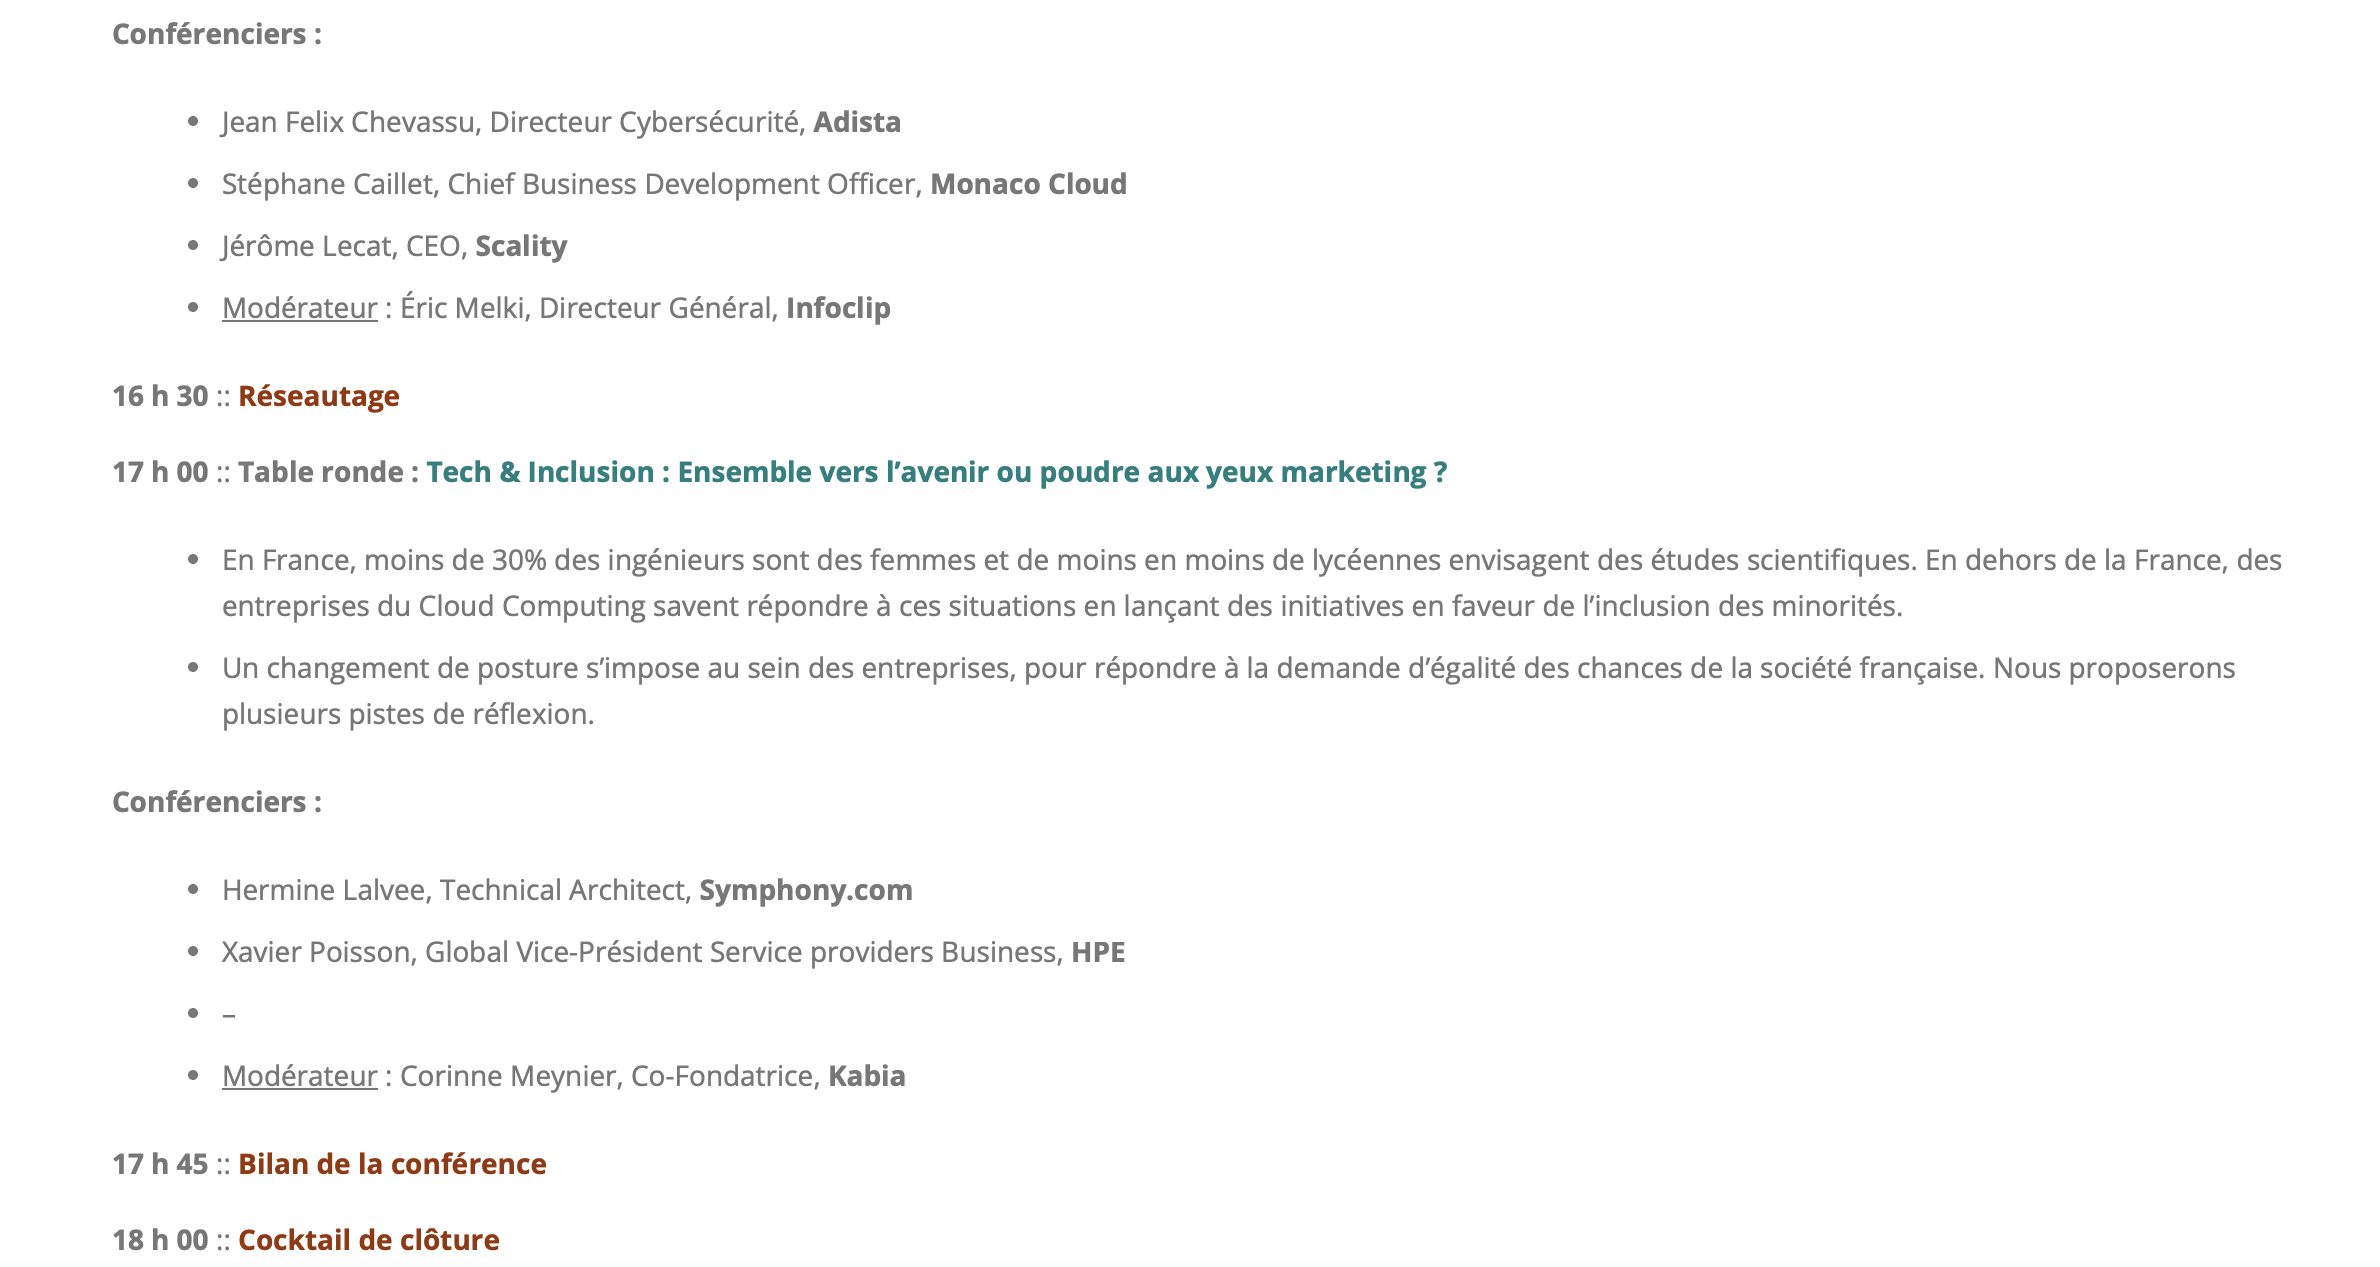Click the 17 h 00 time label
Screen dimensions: 2380x1267
coord(160,472)
